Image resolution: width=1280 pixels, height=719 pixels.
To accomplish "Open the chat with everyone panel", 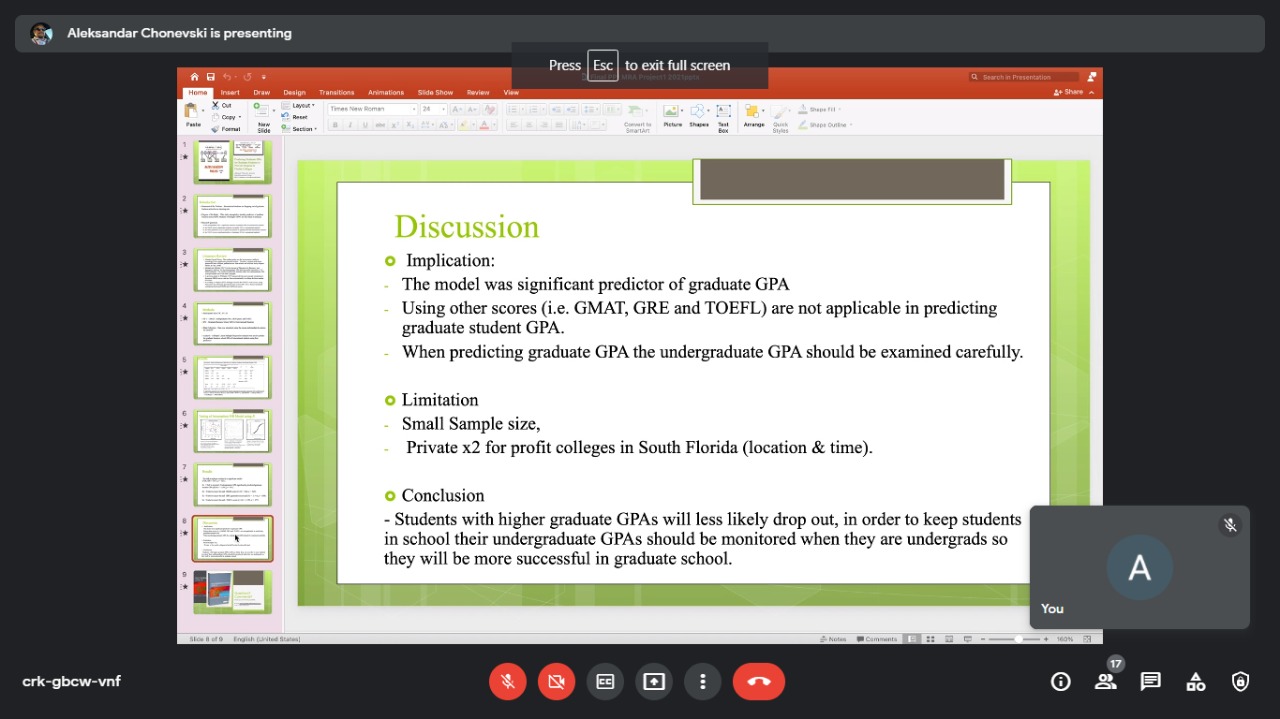I will click(x=1151, y=682).
